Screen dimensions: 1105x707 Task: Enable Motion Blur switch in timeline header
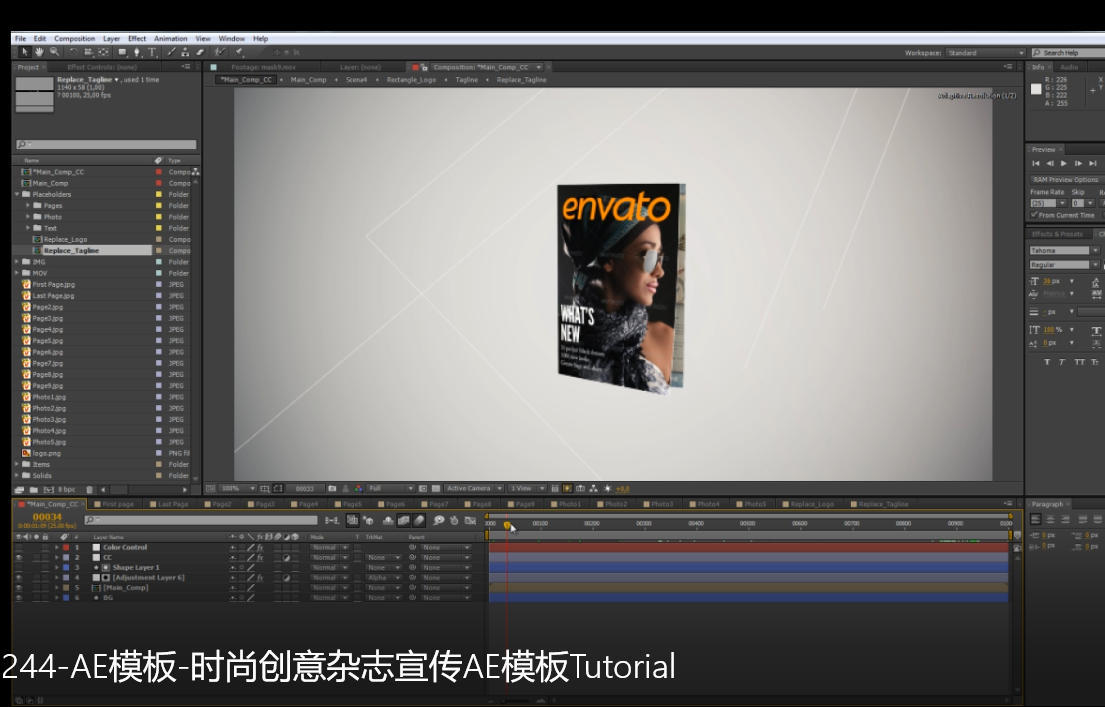click(x=419, y=521)
